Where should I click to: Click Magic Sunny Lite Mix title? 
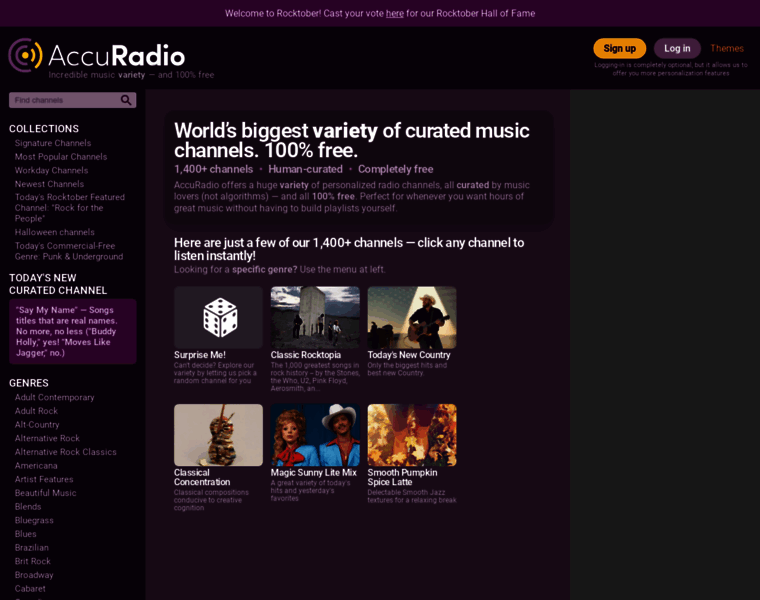tap(314, 473)
